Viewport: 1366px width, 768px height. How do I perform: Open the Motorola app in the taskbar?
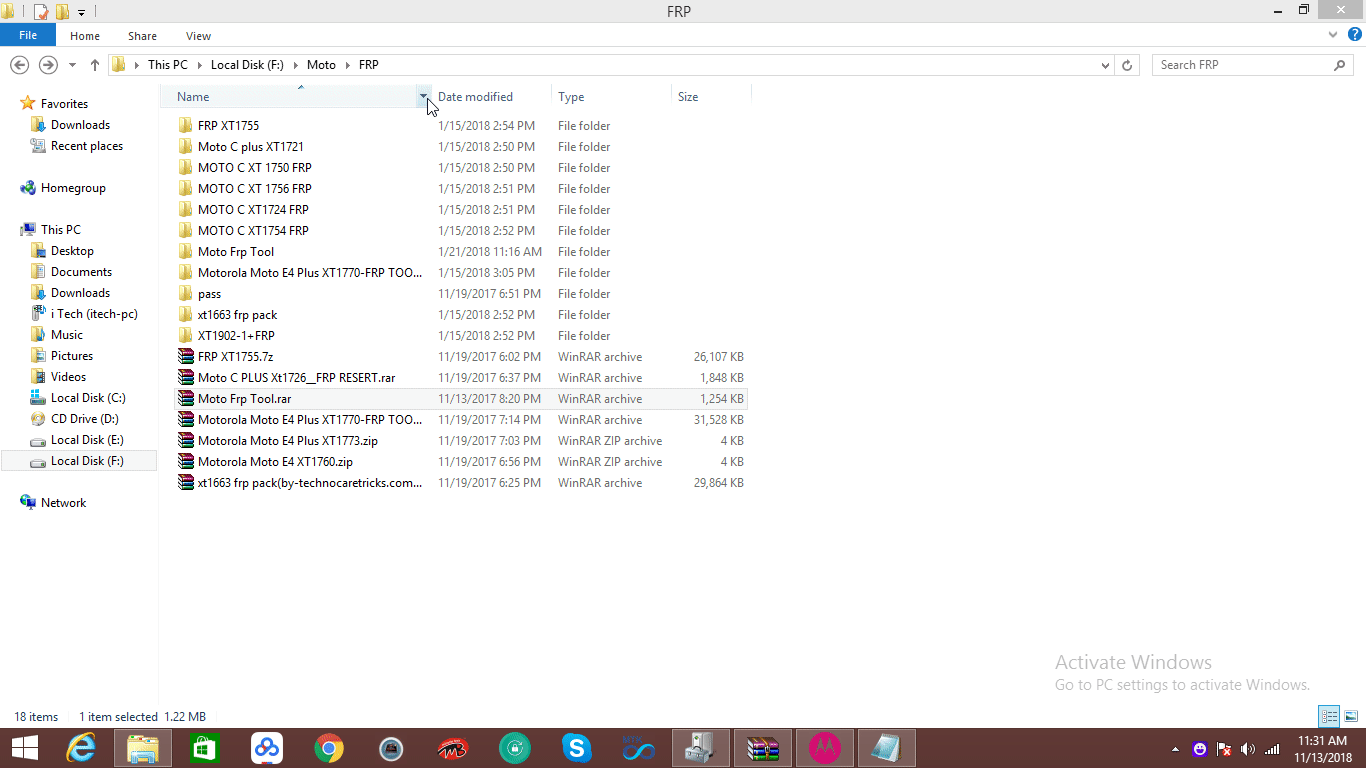(825, 748)
